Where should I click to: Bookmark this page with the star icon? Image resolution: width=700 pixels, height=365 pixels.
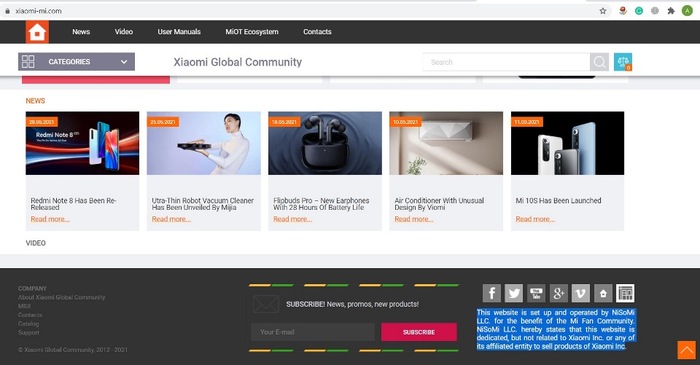(x=603, y=11)
